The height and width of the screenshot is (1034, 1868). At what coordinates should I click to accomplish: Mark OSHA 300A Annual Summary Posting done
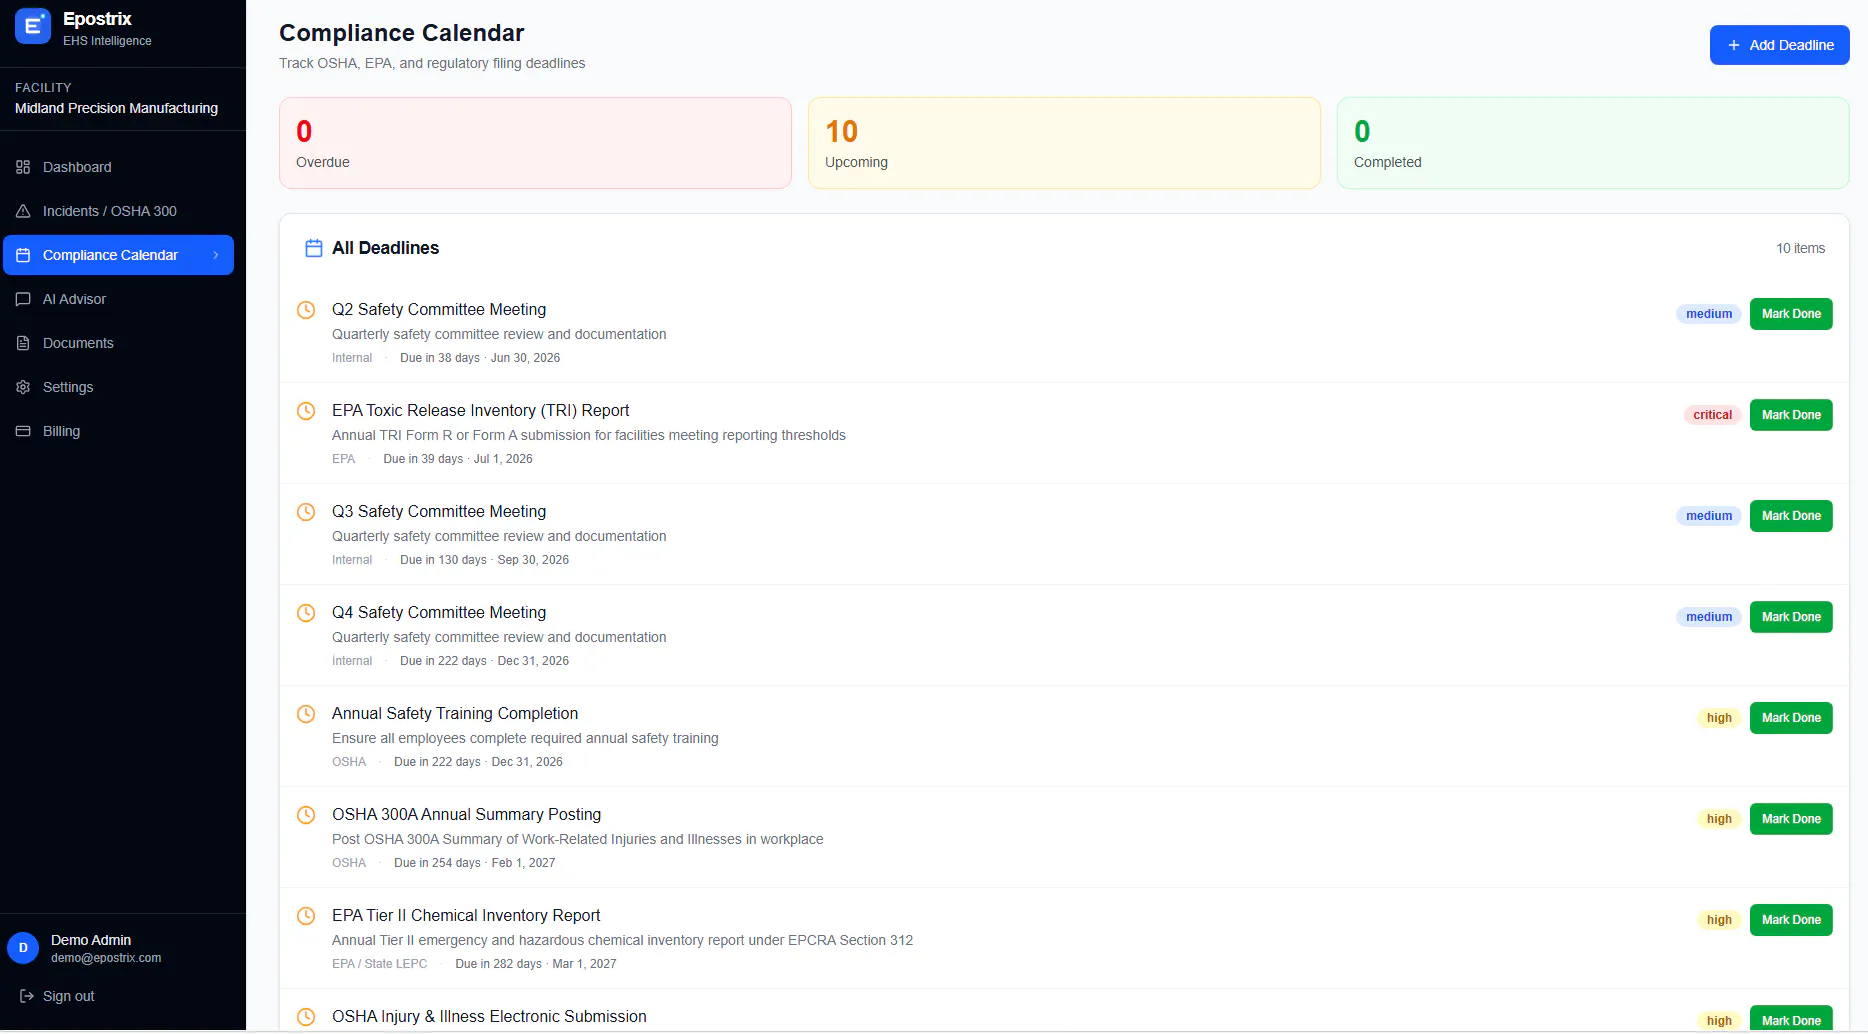(1791, 819)
